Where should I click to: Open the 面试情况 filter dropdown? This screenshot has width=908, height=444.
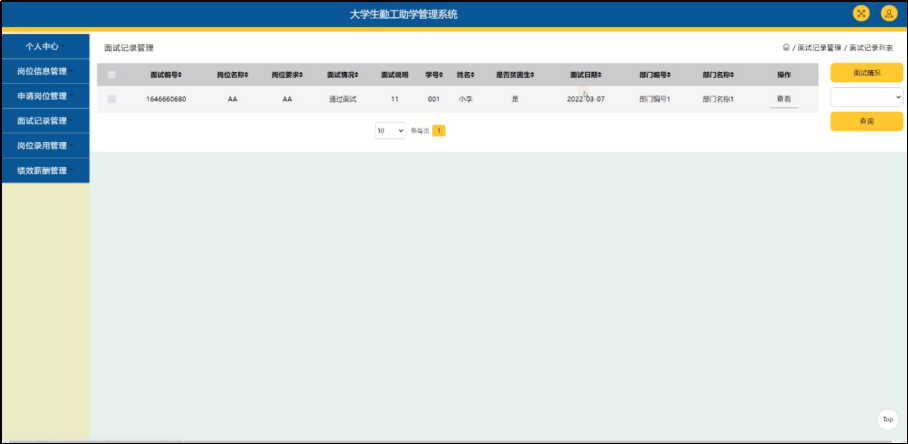click(x=866, y=97)
